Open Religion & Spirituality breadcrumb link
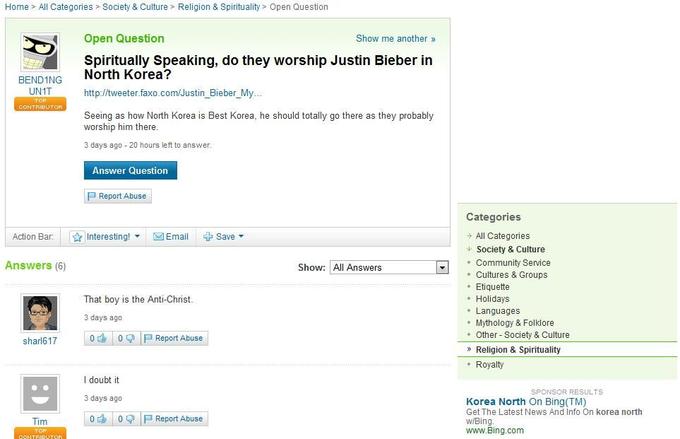Screen dimensions: 680x439 pos(219,7)
